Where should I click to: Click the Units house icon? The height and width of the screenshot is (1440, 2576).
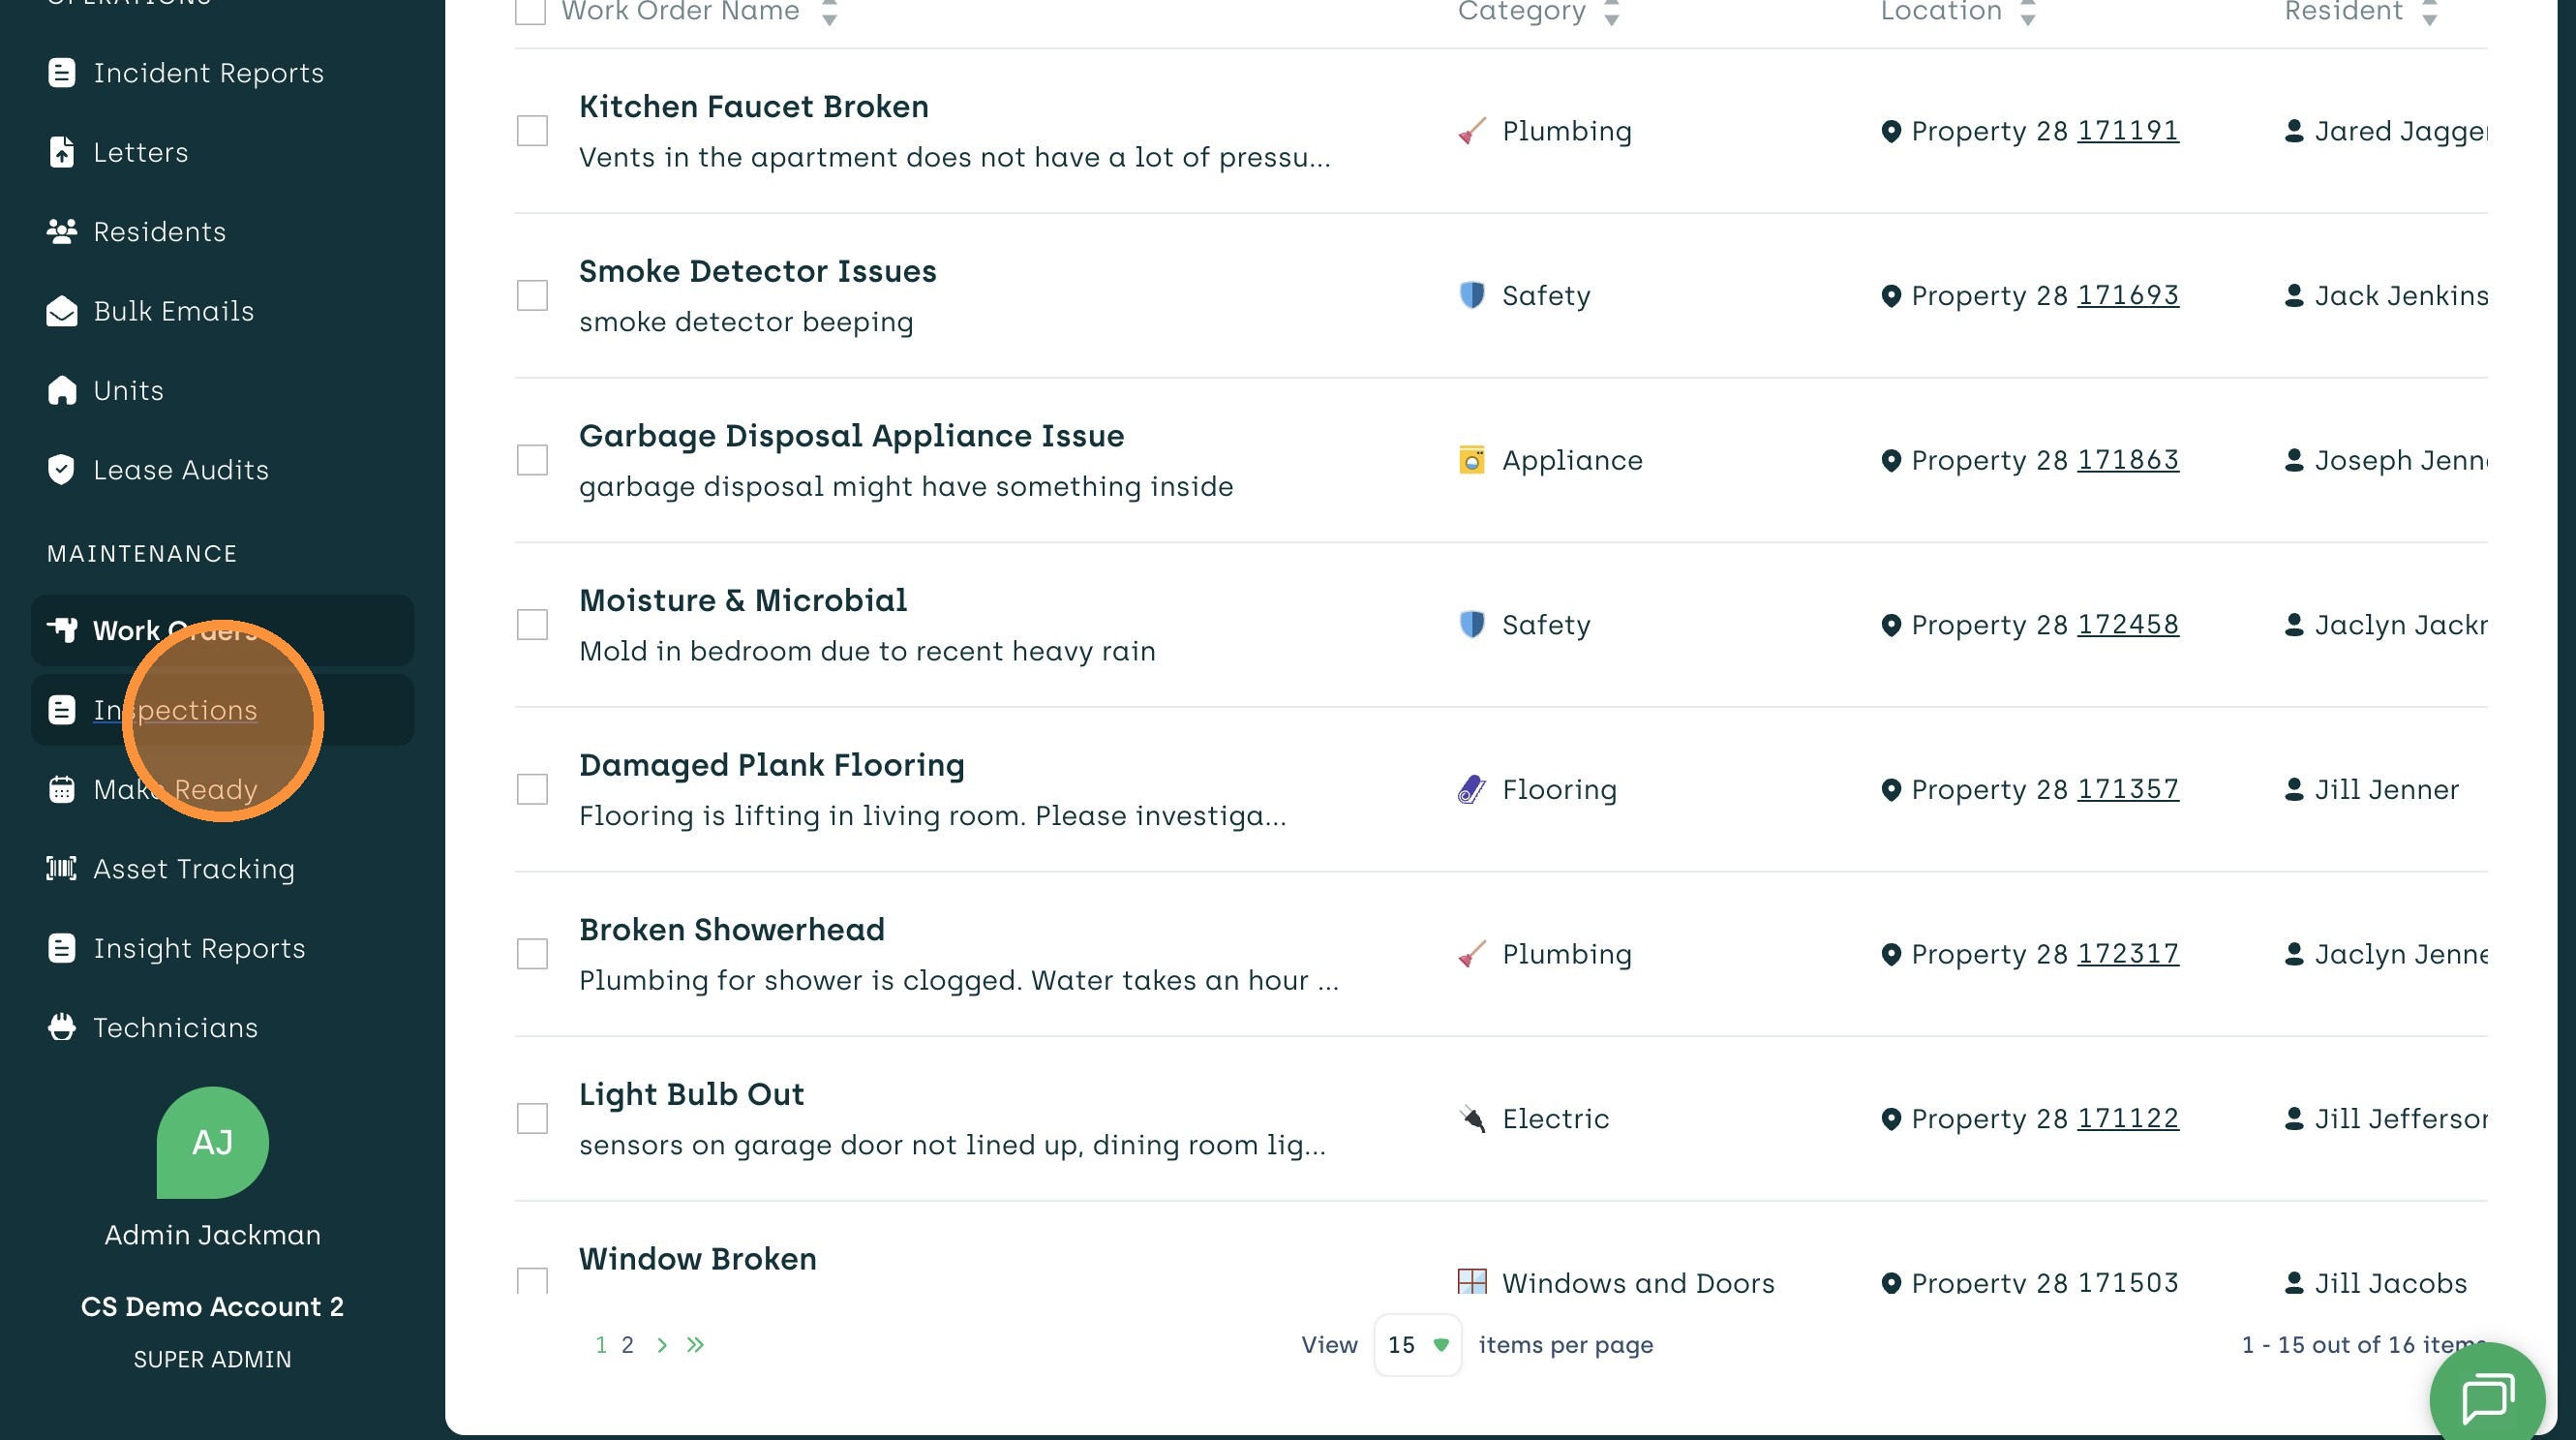[62, 390]
